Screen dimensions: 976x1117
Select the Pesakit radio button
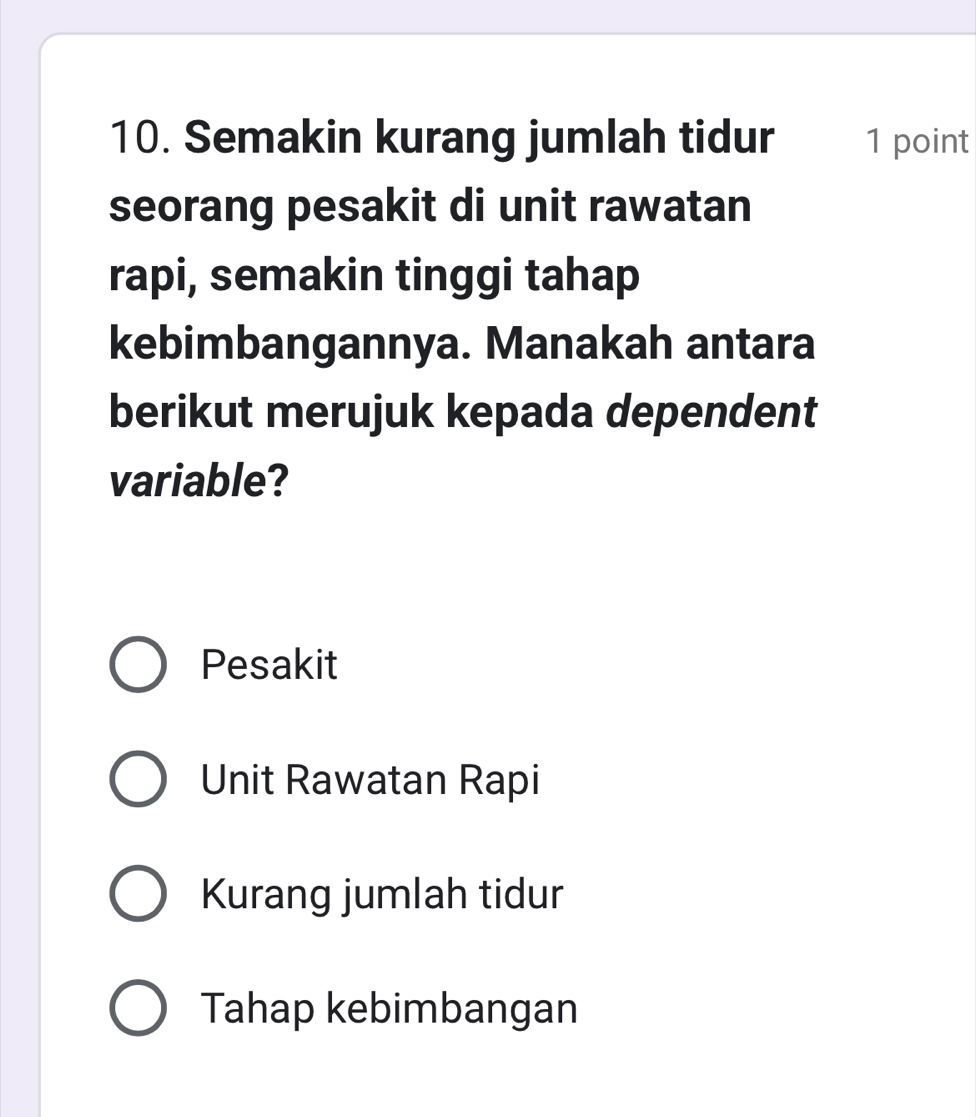[x=137, y=665]
